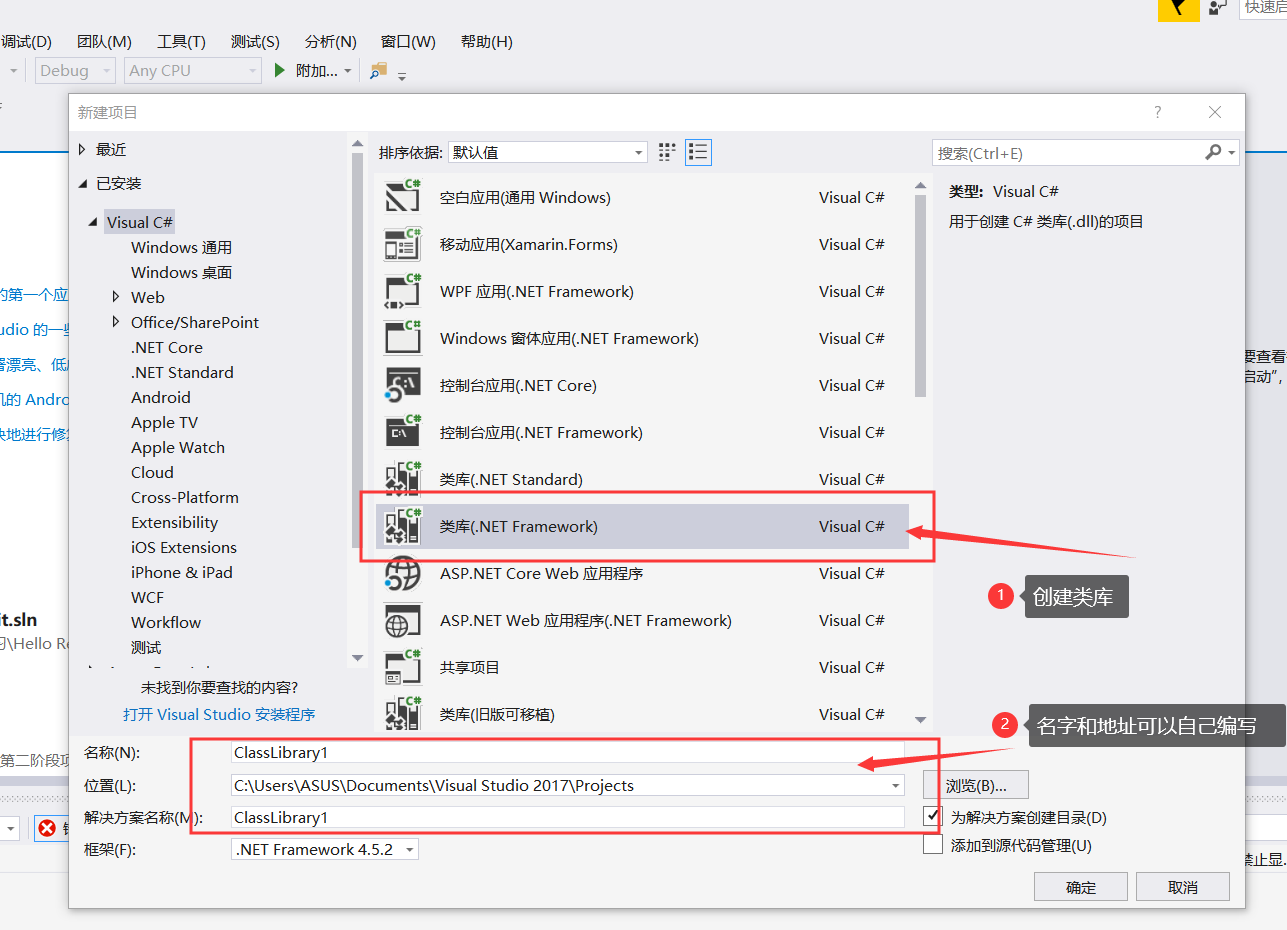
Task: Switch template list to medium list view
Action: coord(698,152)
